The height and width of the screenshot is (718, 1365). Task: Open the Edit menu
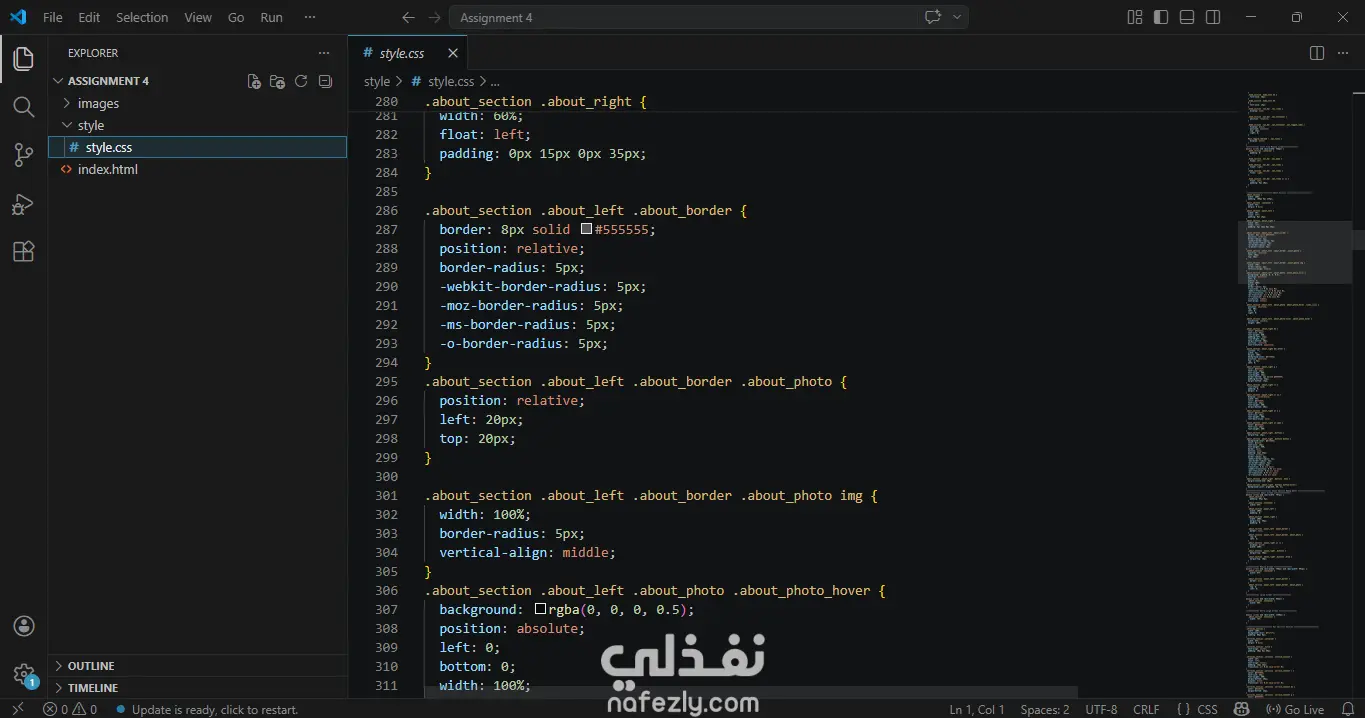pos(89,17)
